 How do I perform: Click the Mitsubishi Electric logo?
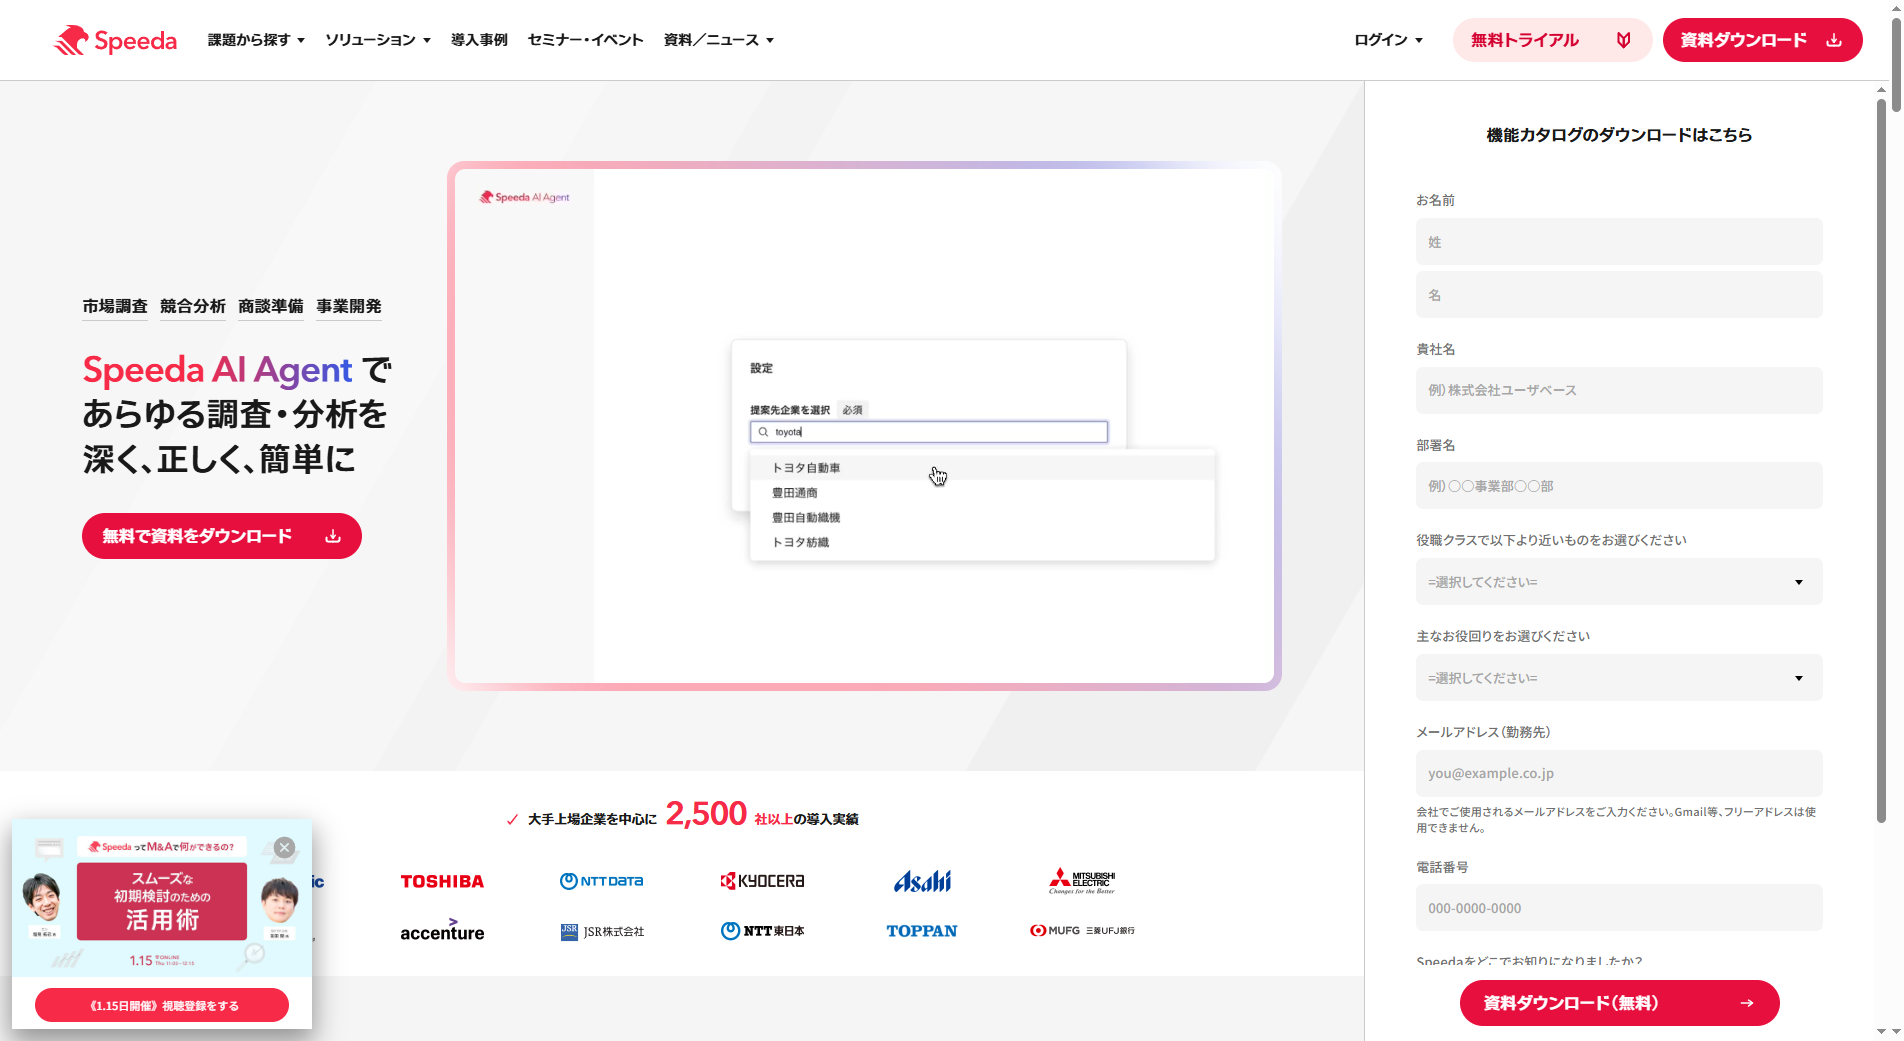(1082, 881)
